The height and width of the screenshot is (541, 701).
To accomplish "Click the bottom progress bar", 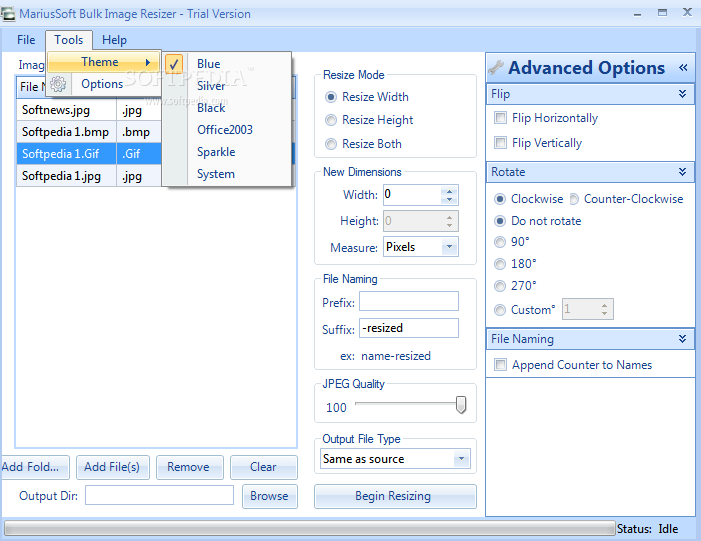I will [309, 528].
